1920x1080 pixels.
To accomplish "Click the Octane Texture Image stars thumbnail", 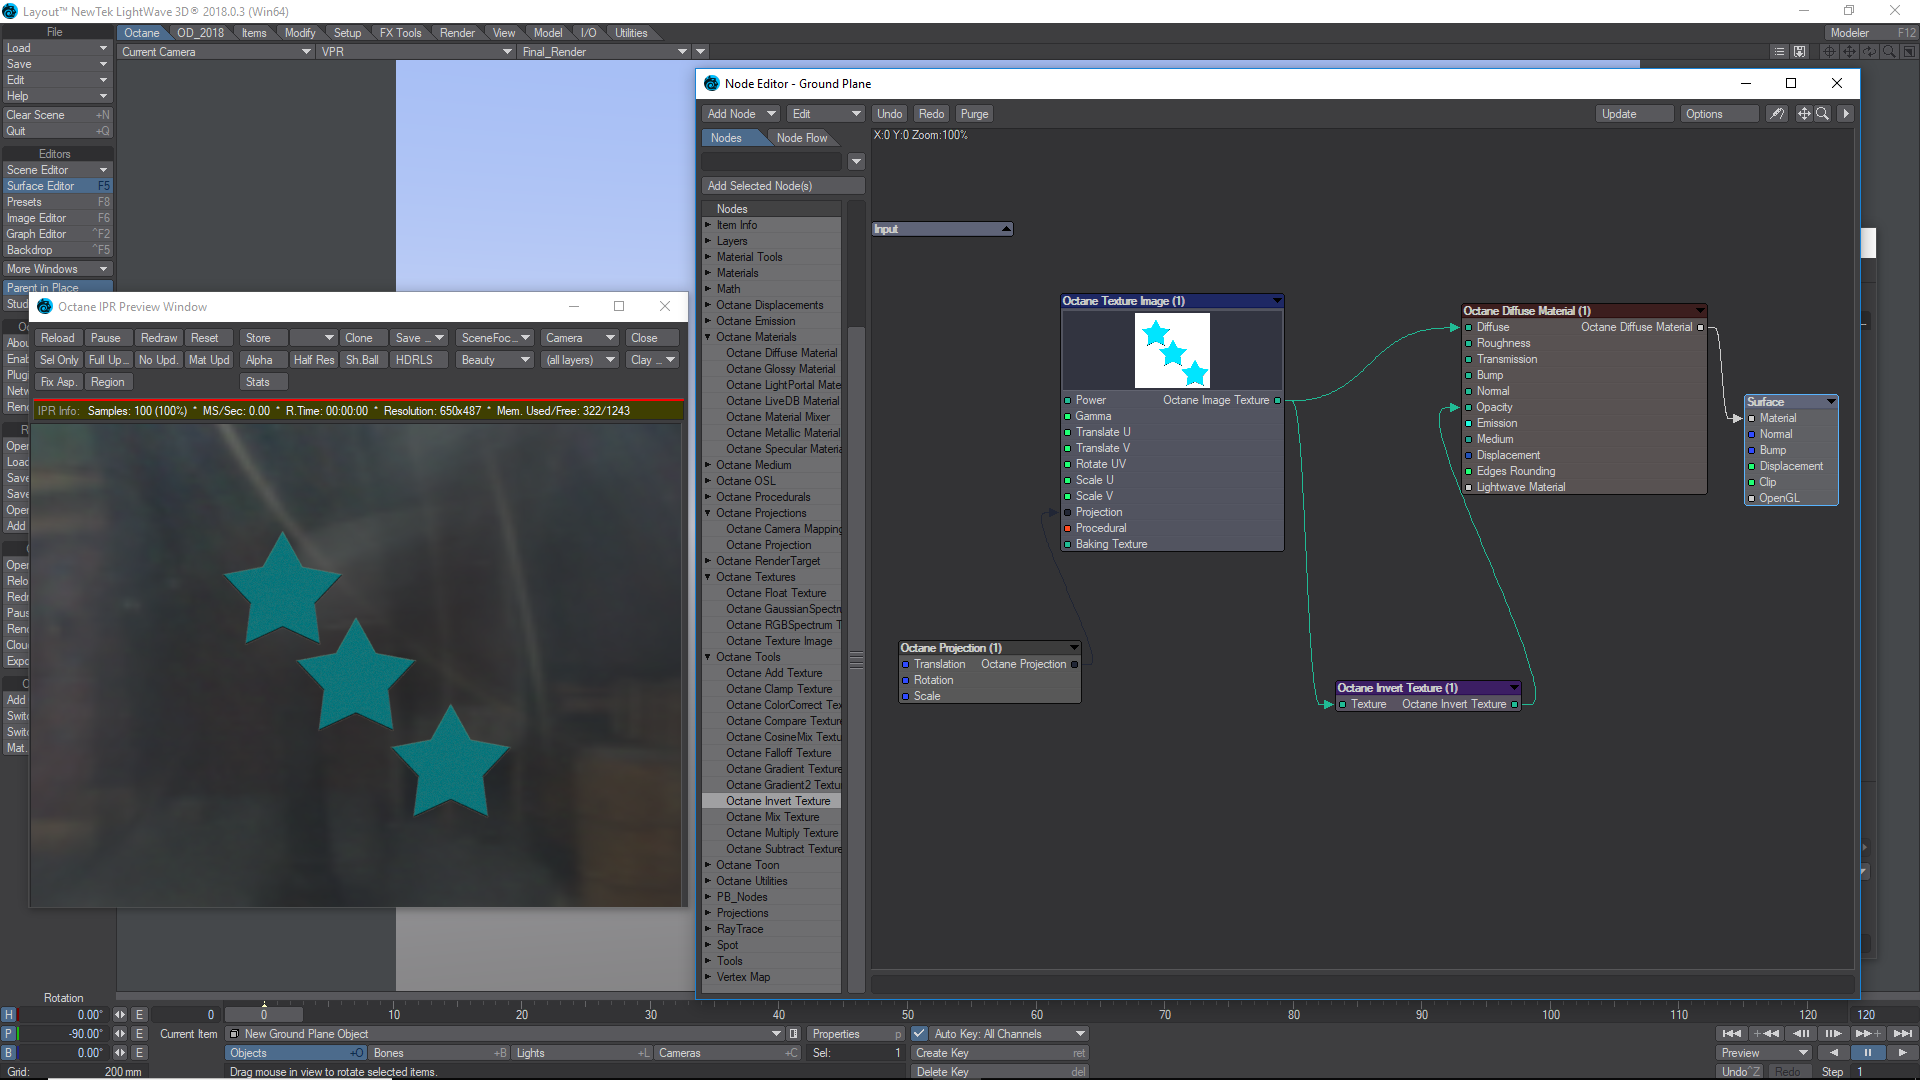I will (1172, 350).
